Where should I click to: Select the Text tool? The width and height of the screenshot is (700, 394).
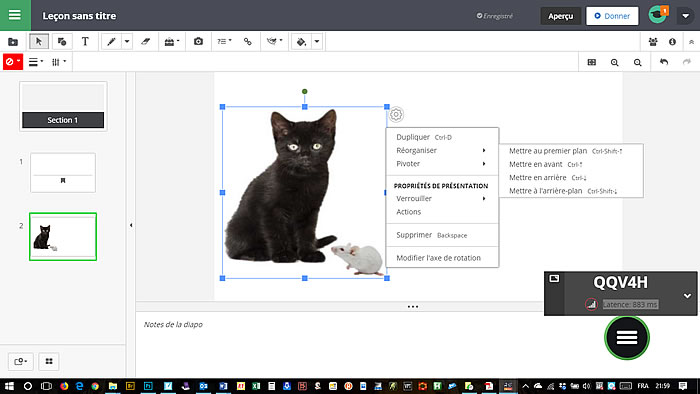coord(85,41)
